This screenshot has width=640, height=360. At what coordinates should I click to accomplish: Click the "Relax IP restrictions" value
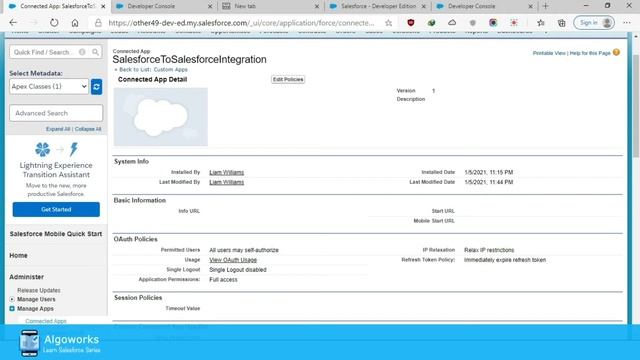[x=489, y=250]
